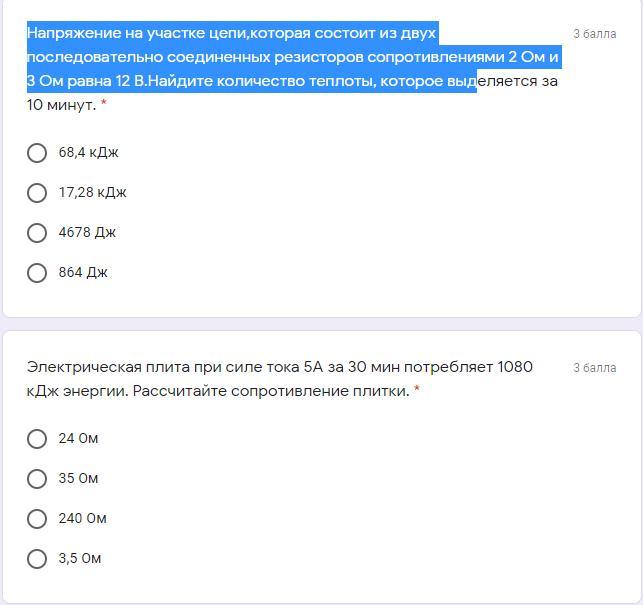Pick the 4678 Дж radio button
This screenshot has height=605, width=643.
(37, 233)
